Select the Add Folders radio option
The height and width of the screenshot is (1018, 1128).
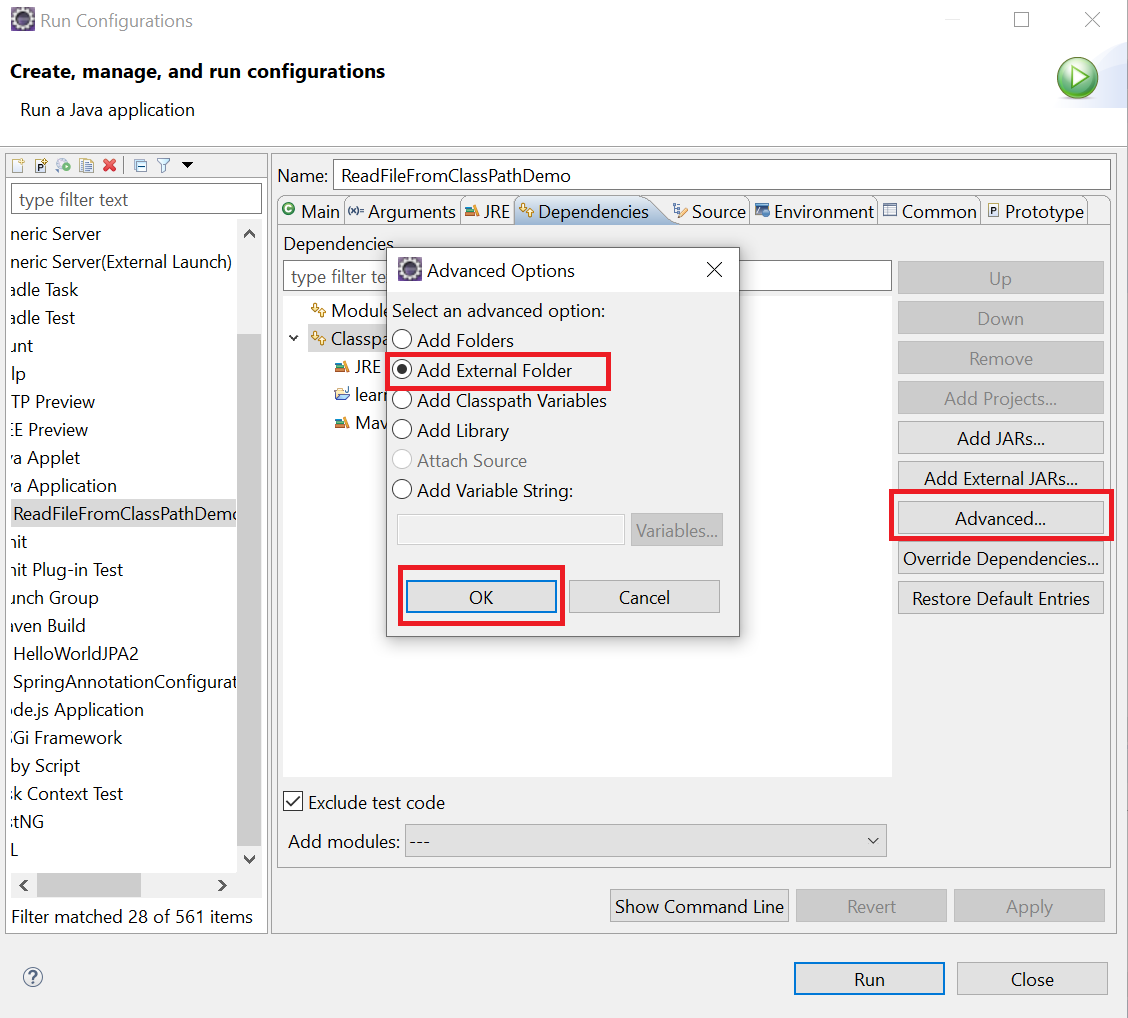(x=402, y=341)
